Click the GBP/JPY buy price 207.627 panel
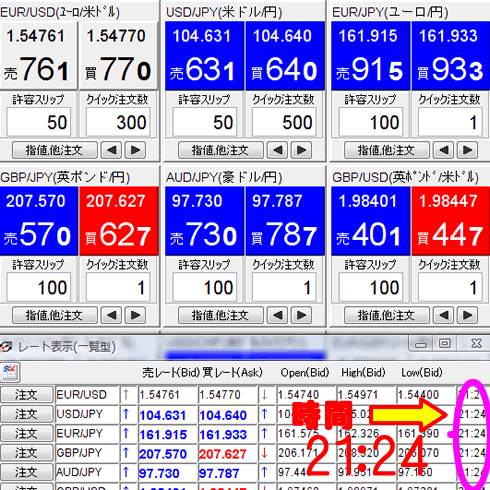Viewport: 490px width, 490px height. [x=119, y=221]
